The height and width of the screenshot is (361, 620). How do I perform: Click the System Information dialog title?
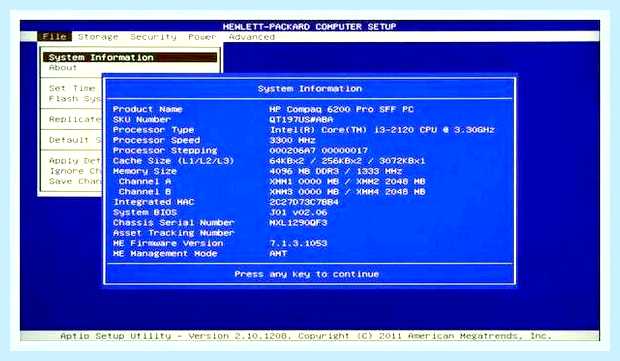(310, 89)
